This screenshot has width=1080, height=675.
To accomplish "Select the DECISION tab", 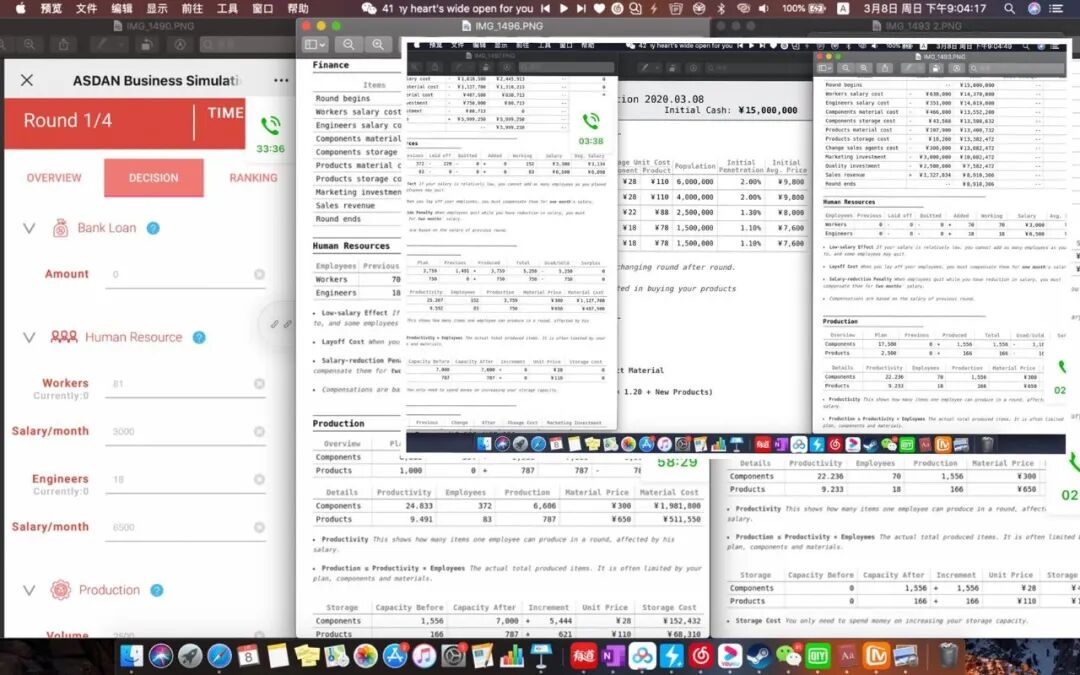I will pos(154,178).
